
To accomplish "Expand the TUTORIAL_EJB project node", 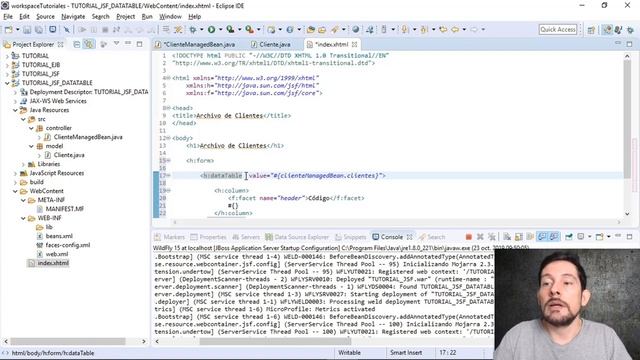I will (x=7, y=65).
